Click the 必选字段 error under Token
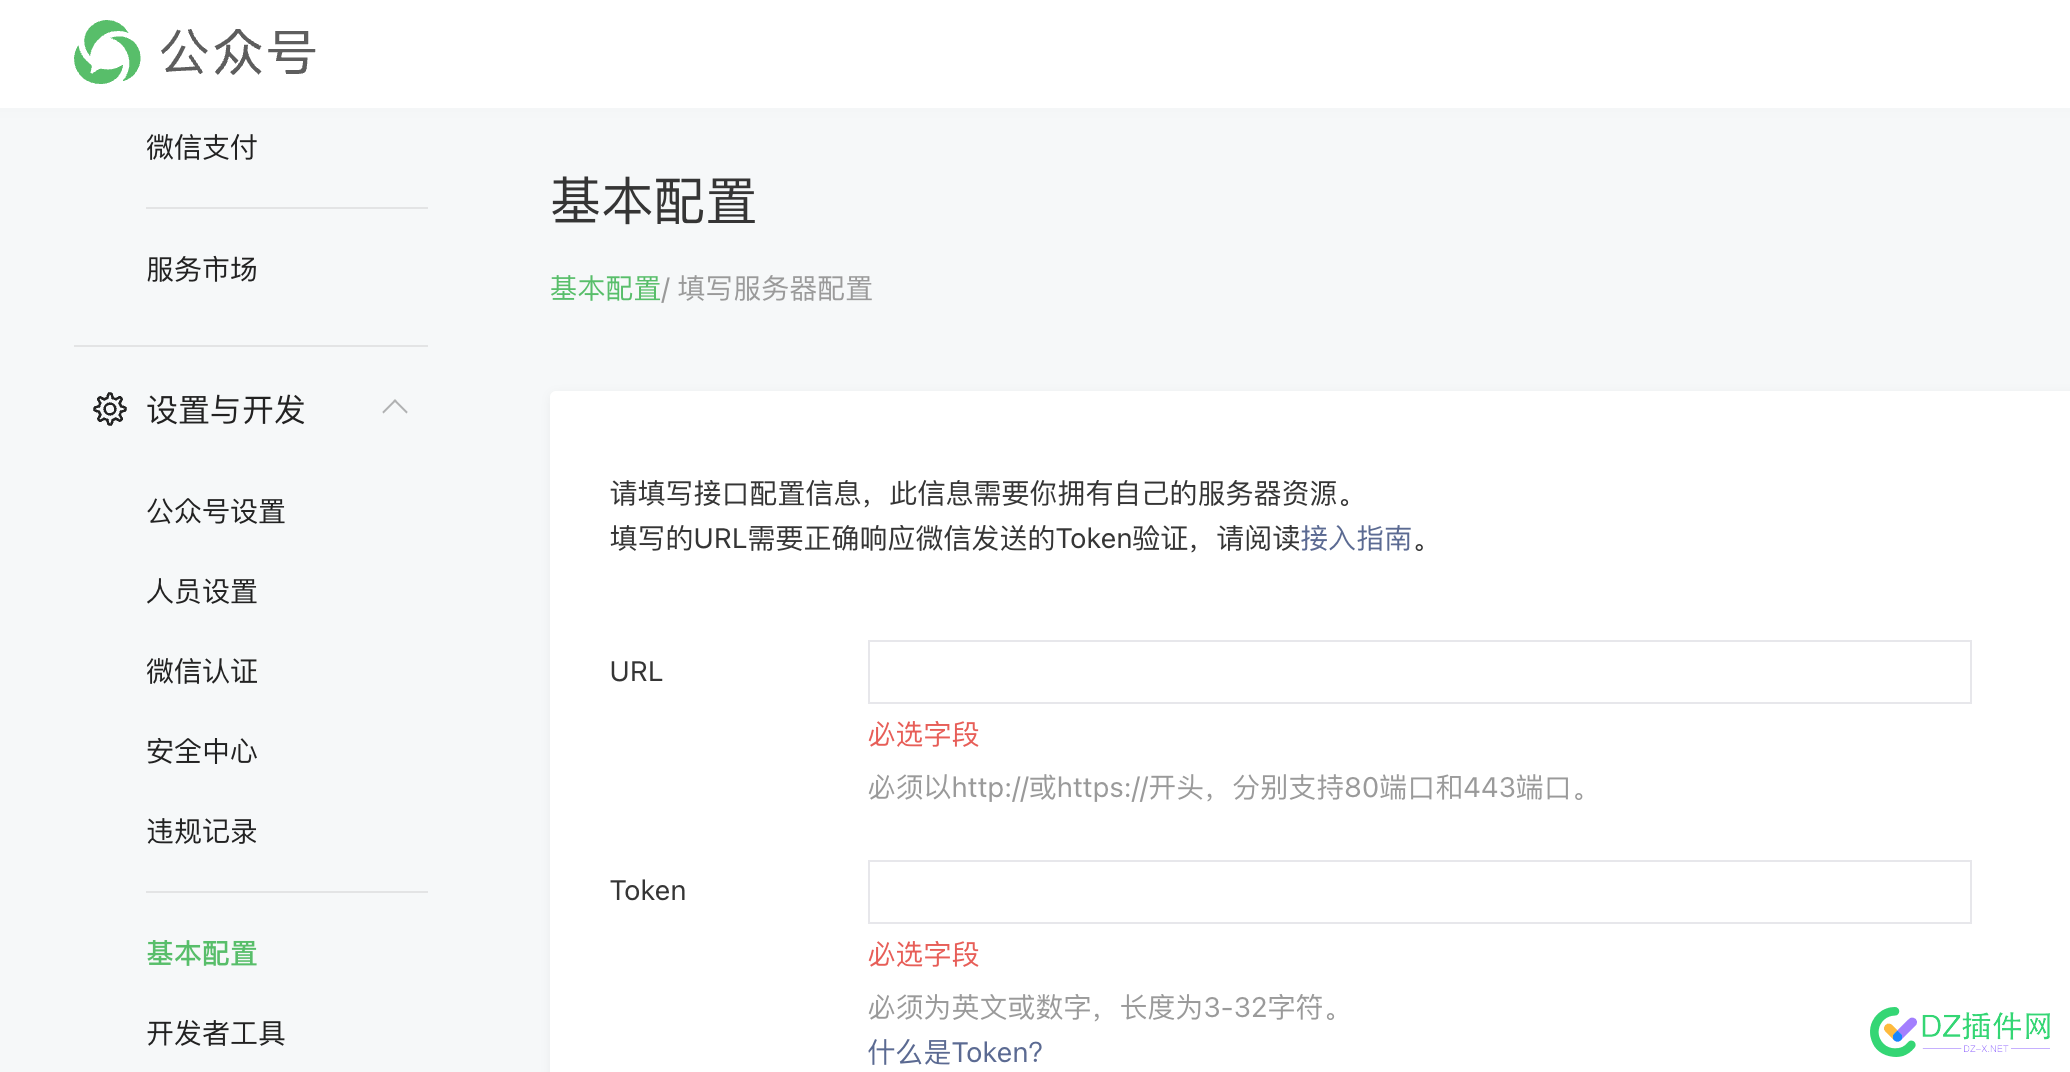2070x1072 pixels. pyautogui.click(x=923, y=955)
